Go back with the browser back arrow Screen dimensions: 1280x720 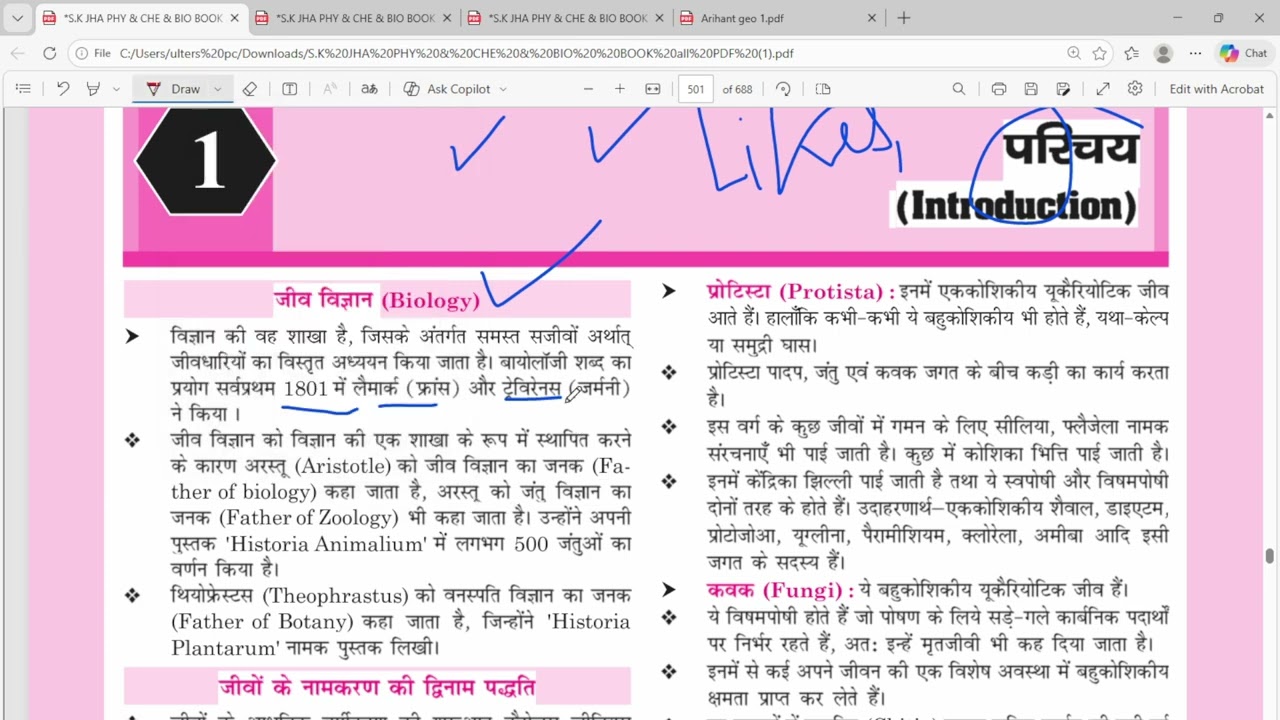coord(18,53)
